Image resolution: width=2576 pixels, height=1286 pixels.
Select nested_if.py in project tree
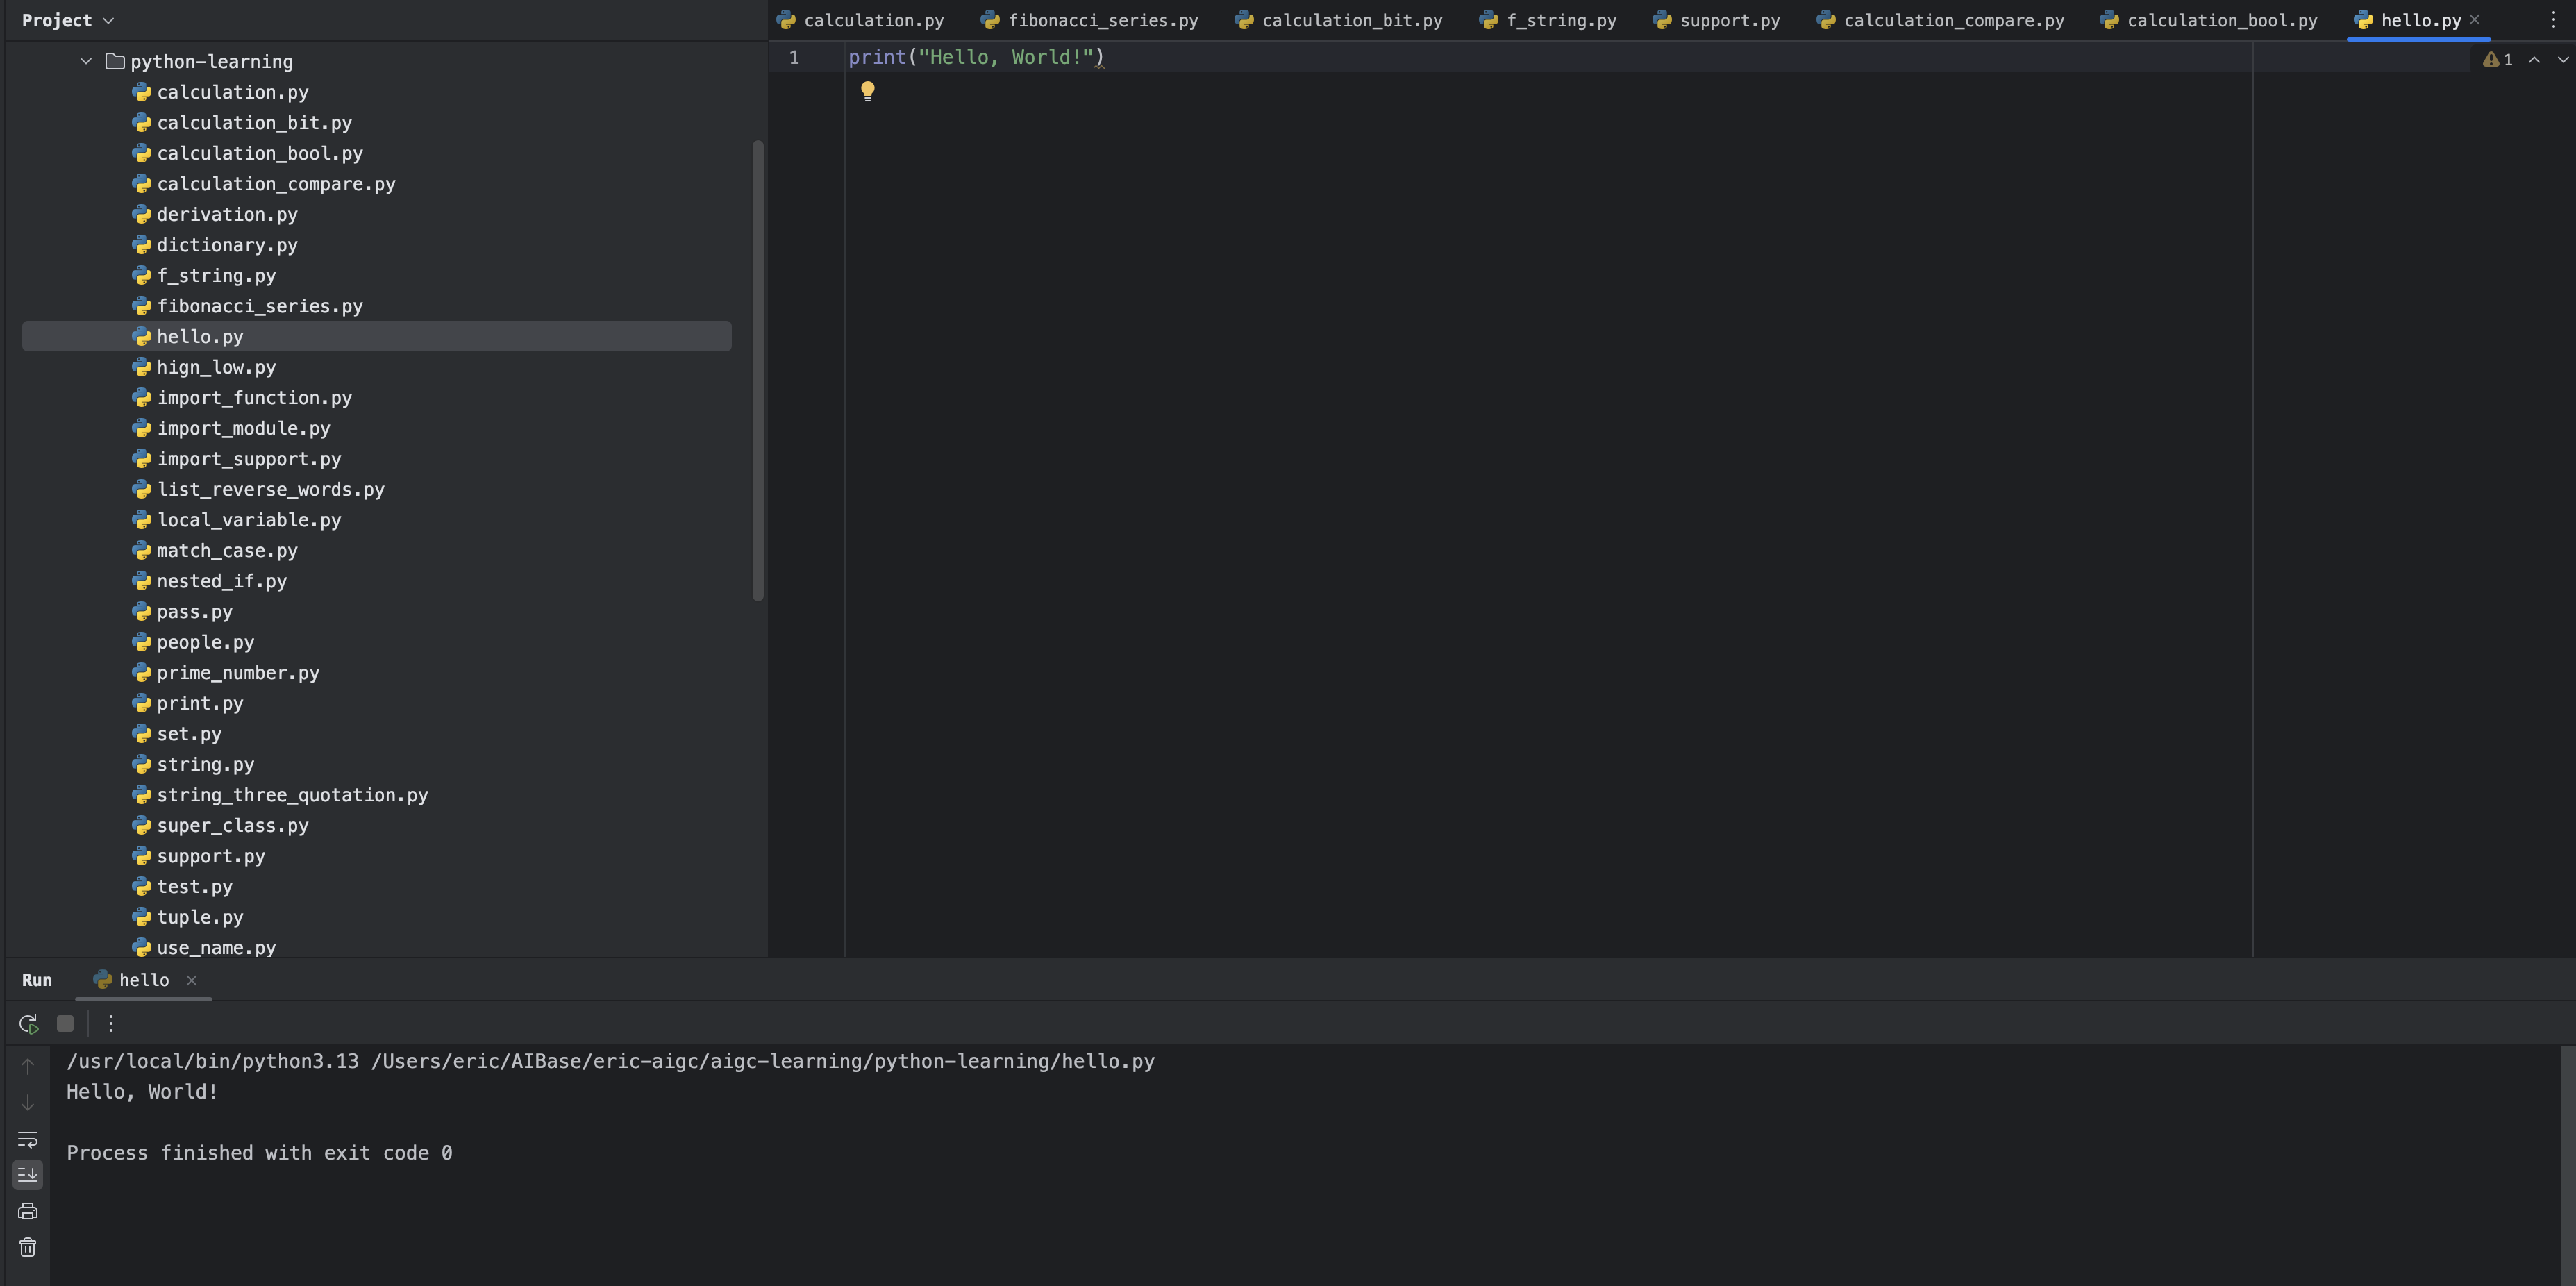209,581
